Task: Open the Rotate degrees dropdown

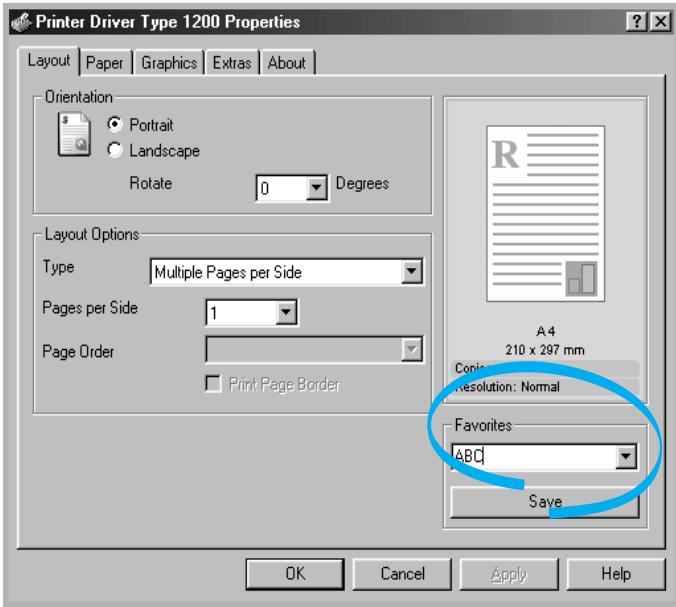Action: 316,188
